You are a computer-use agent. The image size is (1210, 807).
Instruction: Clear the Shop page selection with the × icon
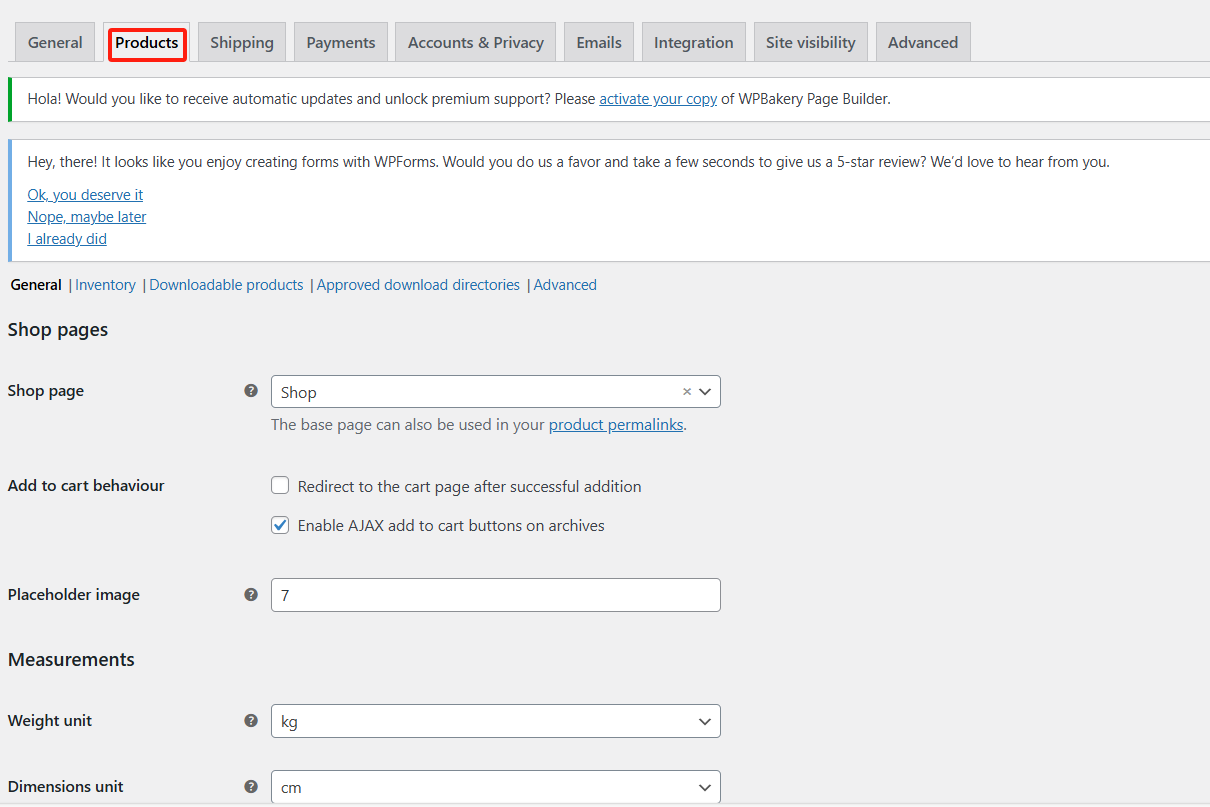click(x=686, y=391)
